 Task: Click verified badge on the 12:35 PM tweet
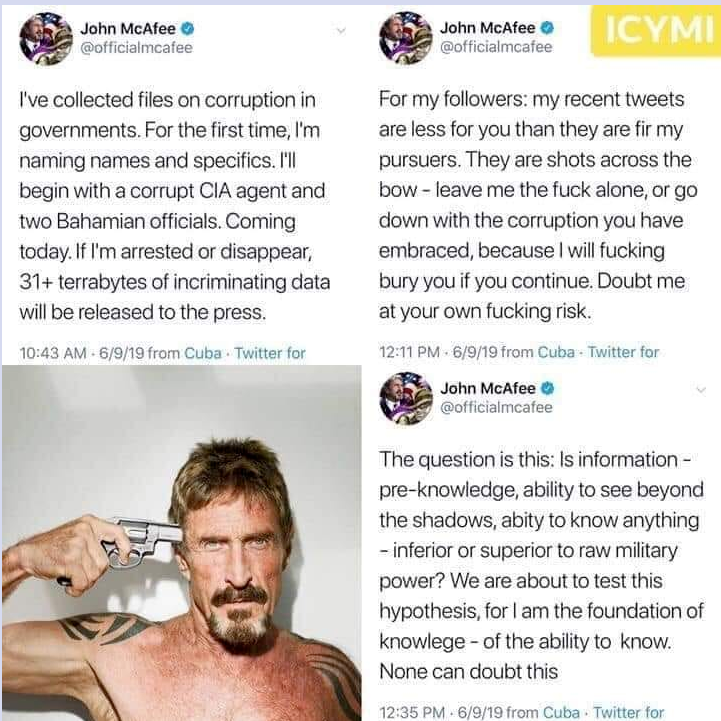[x=547, y=389]
